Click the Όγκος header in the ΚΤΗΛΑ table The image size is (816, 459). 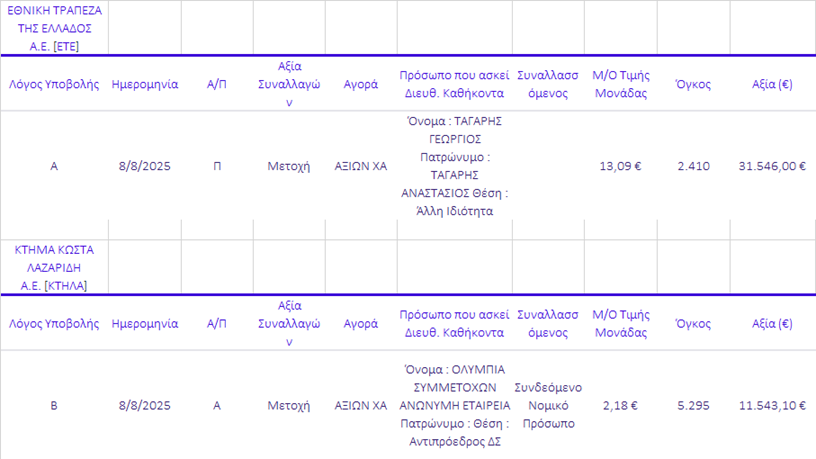693,324
